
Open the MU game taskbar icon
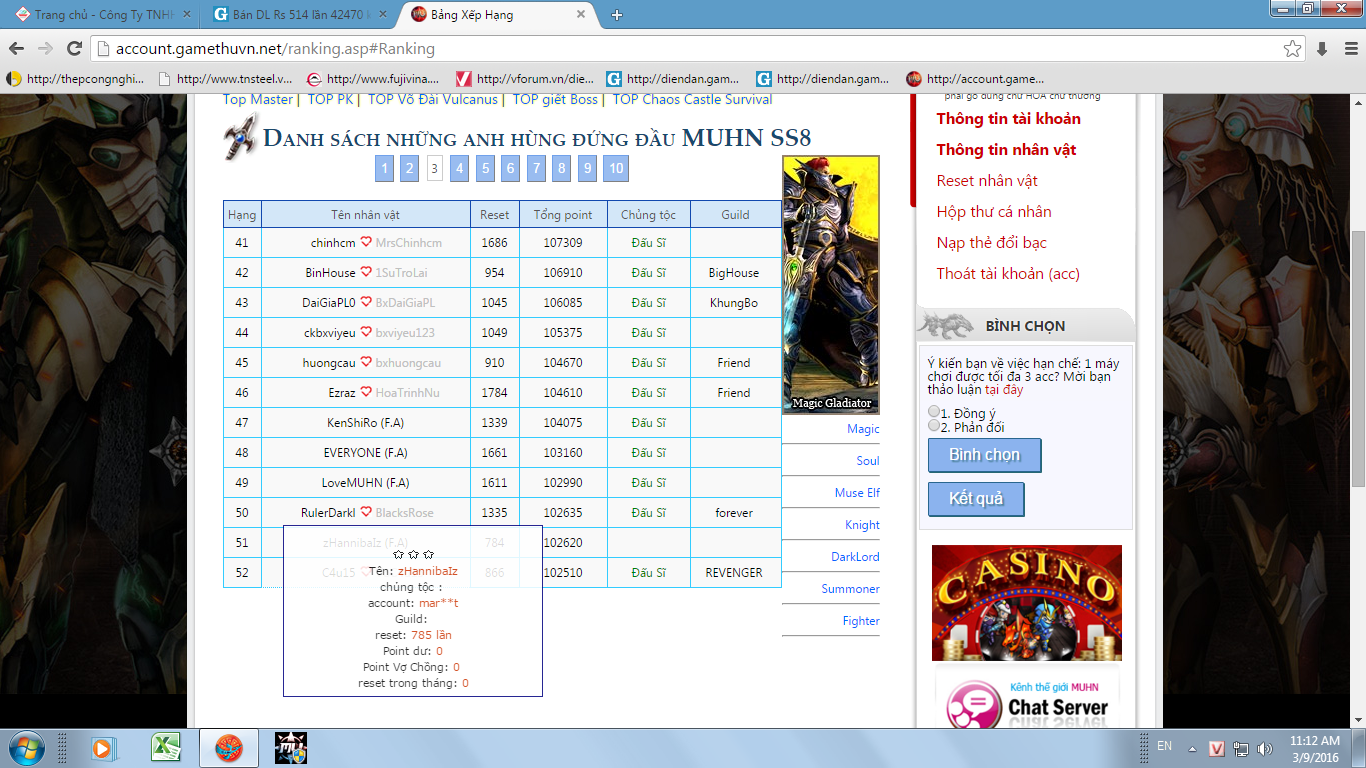tap(290, 748)
